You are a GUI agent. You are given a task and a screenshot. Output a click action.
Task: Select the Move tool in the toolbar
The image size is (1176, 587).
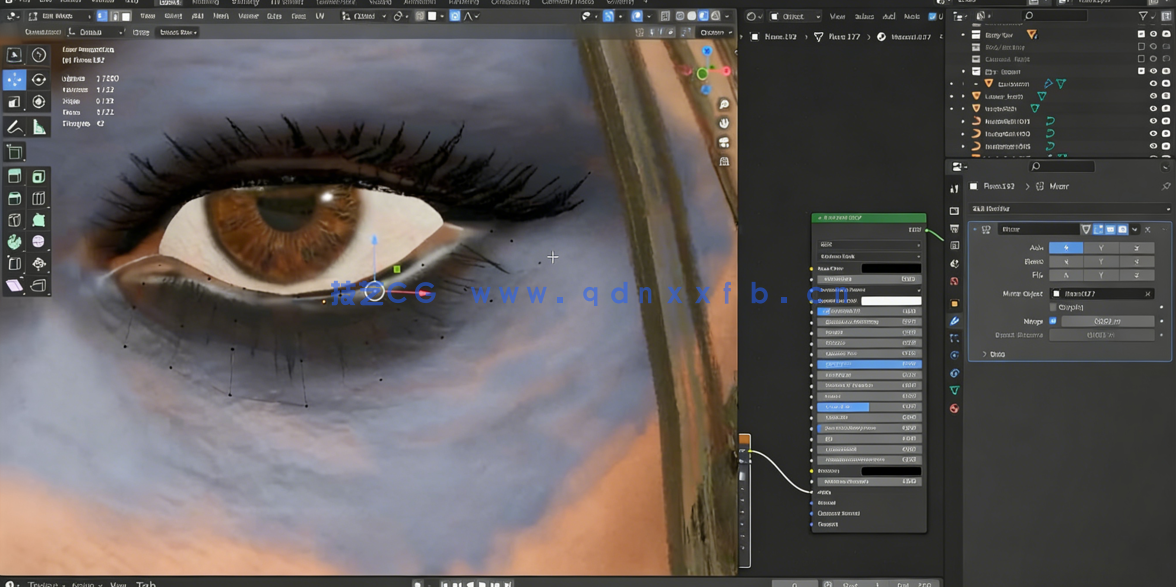coord(13,78)
